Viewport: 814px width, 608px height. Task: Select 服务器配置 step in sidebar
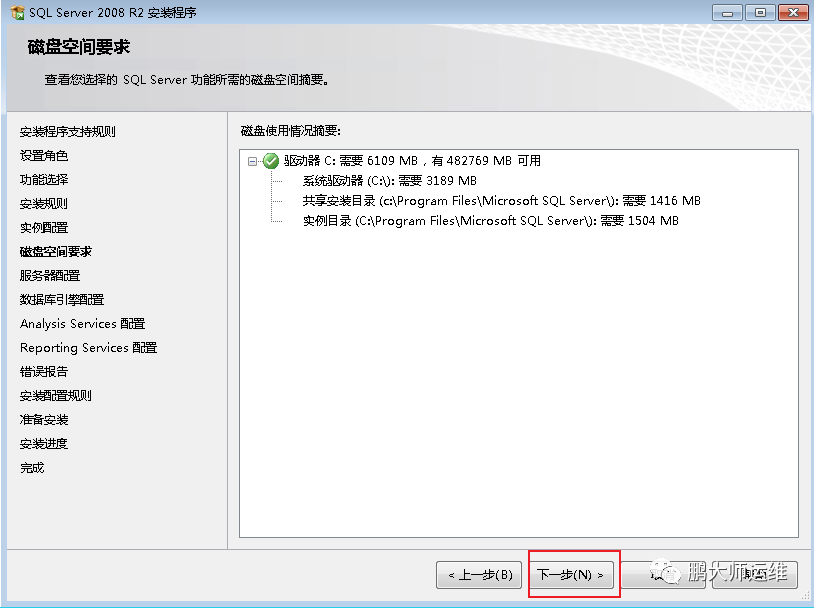50,276
